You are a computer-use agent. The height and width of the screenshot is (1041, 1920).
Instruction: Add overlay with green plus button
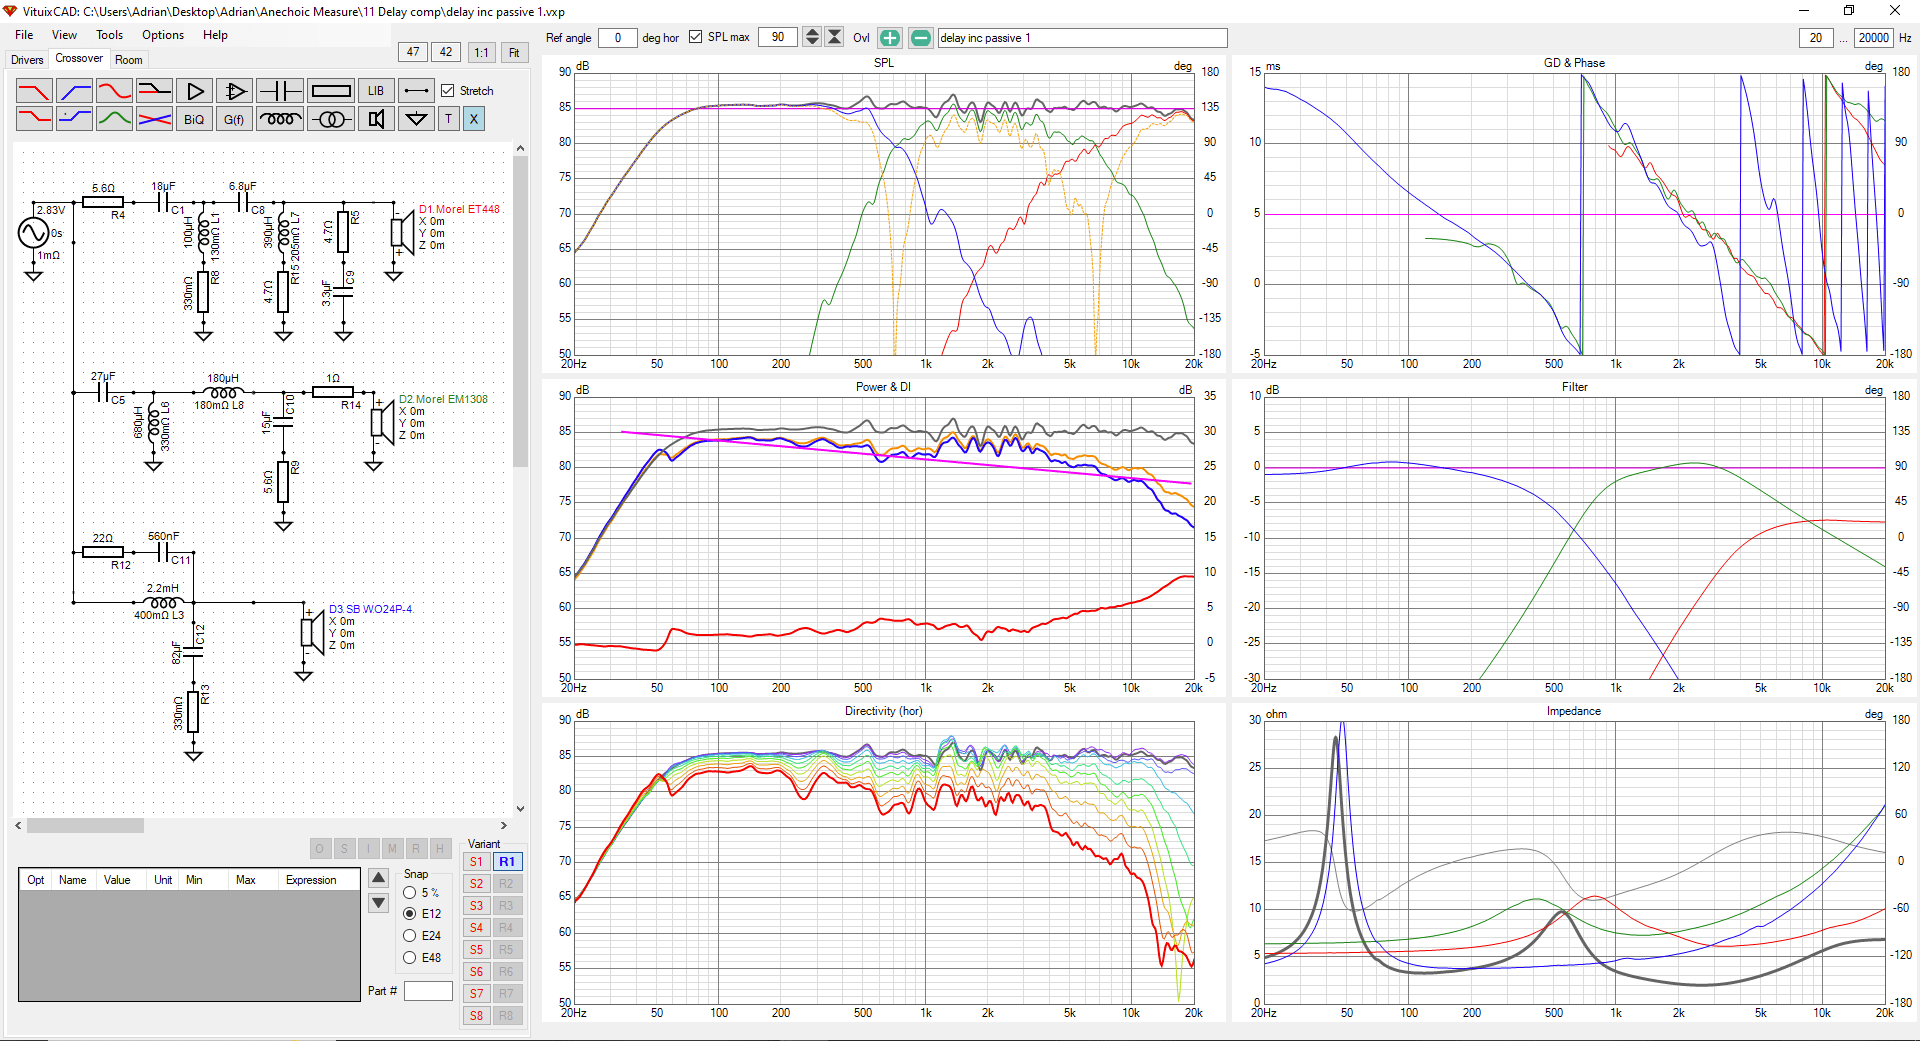click(889, 38)
